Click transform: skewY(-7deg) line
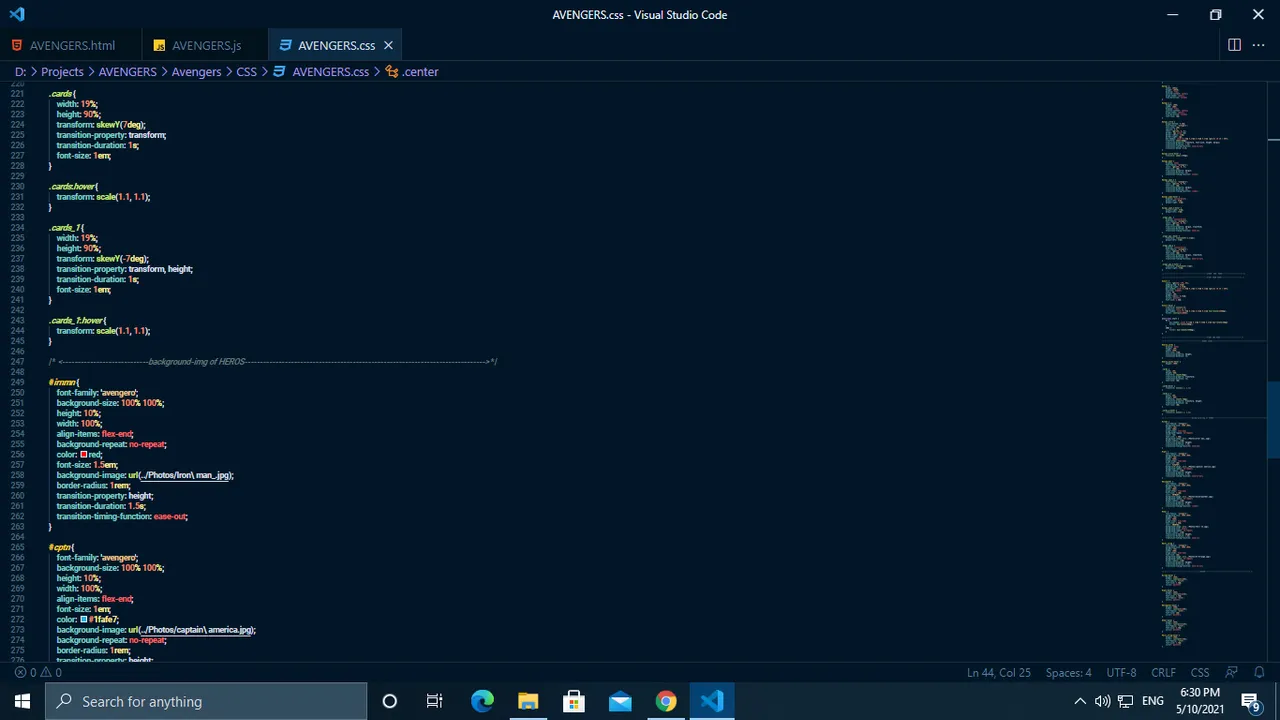This screenshot has width=1280, height=720. coord(102,259)
